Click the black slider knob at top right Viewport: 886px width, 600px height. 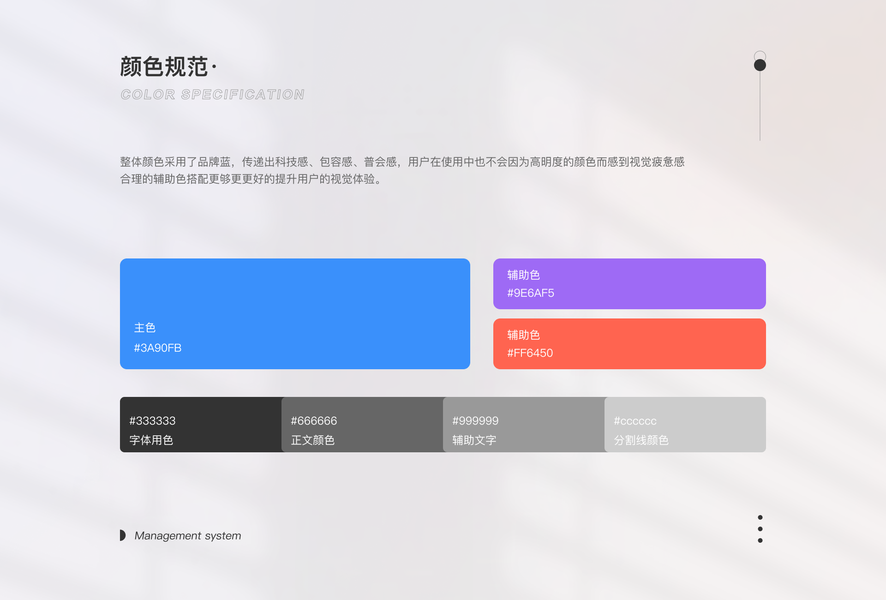pos(760,65)
